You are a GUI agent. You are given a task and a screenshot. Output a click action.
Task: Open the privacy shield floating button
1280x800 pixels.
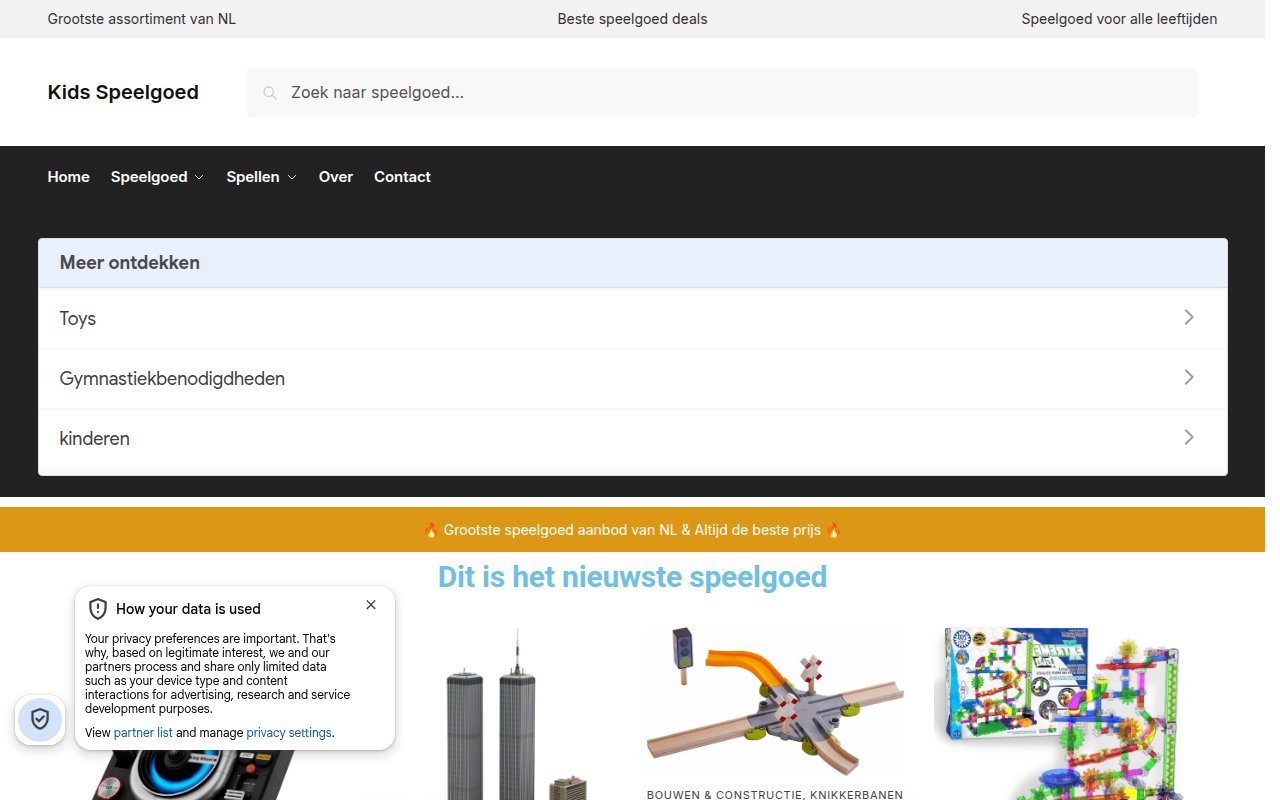(40, 719)
